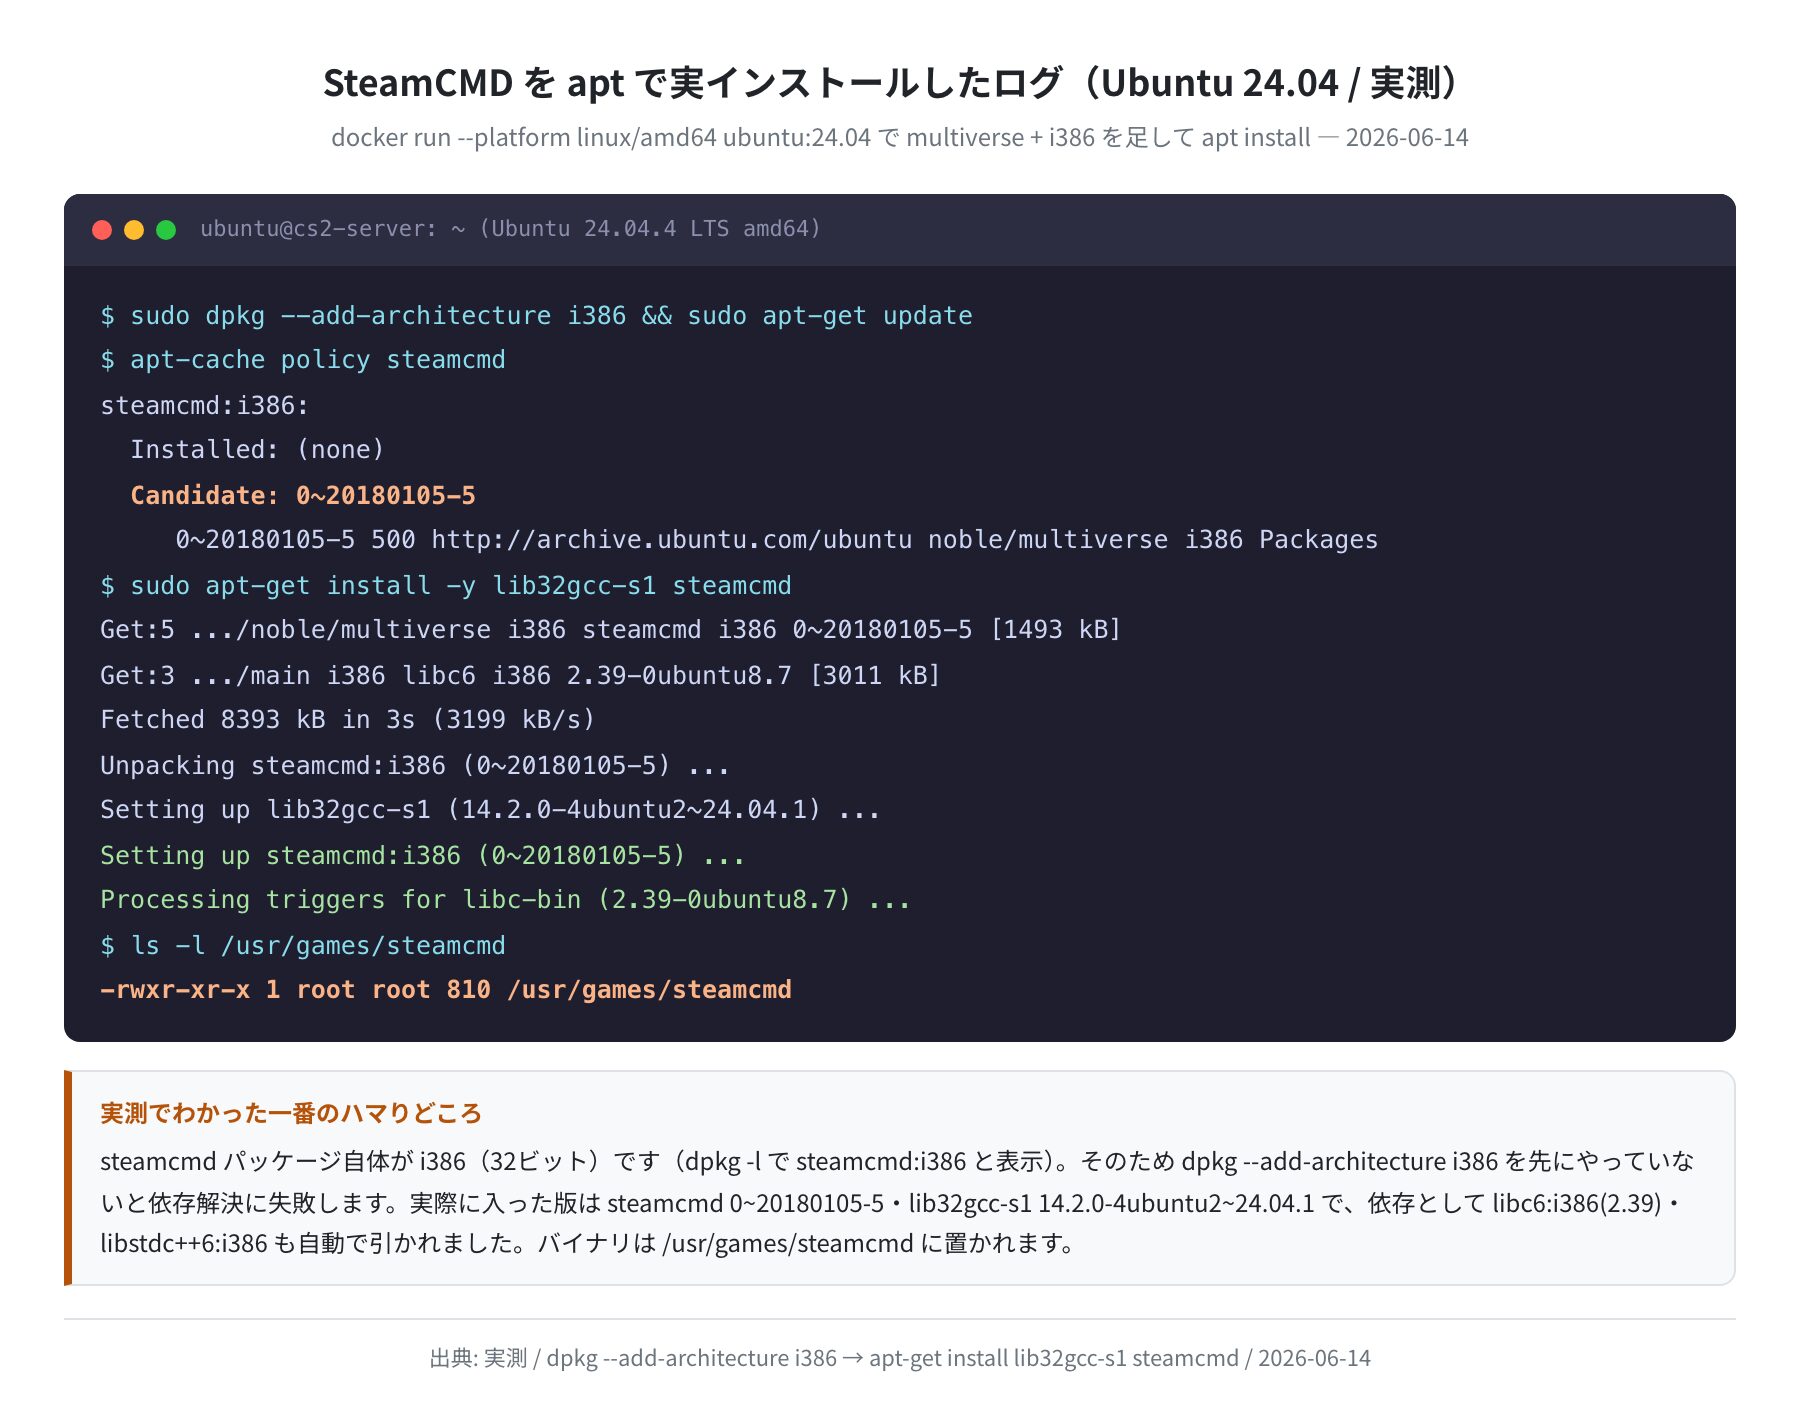Click 'Setting up lib32gcc-s1 (14.2.0-4ubuntu2~24.04.1)' line

tap(490, 810)
